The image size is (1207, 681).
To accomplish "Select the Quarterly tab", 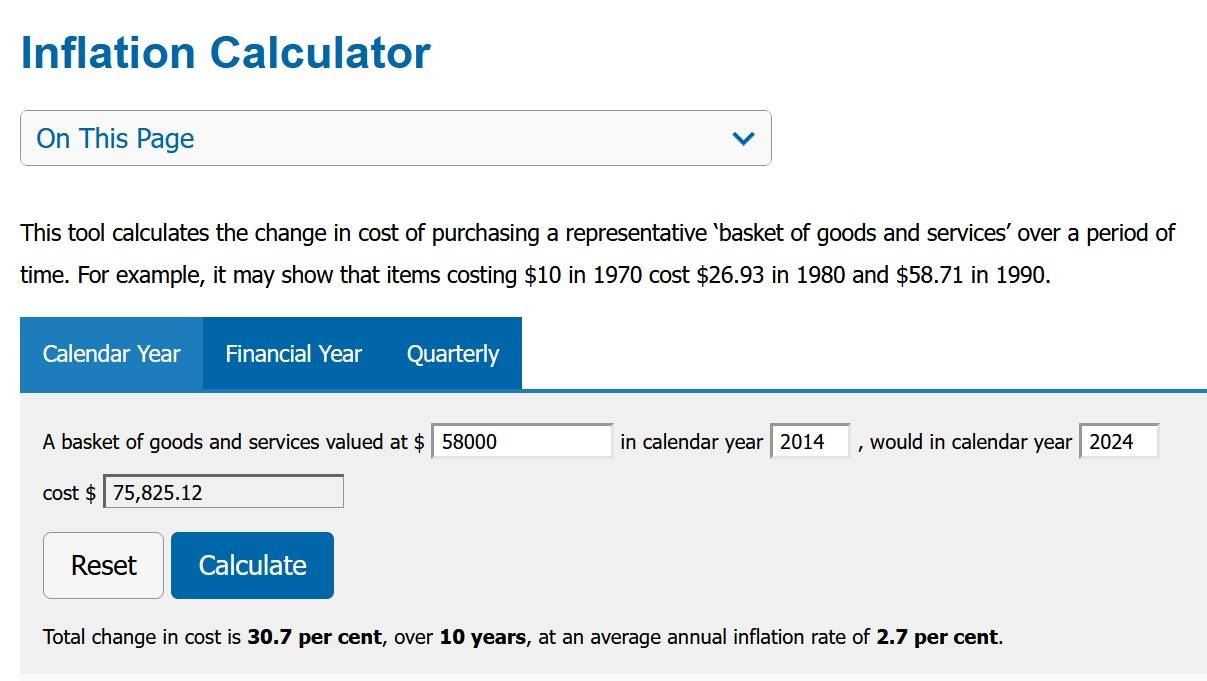I will coord(453,354).
